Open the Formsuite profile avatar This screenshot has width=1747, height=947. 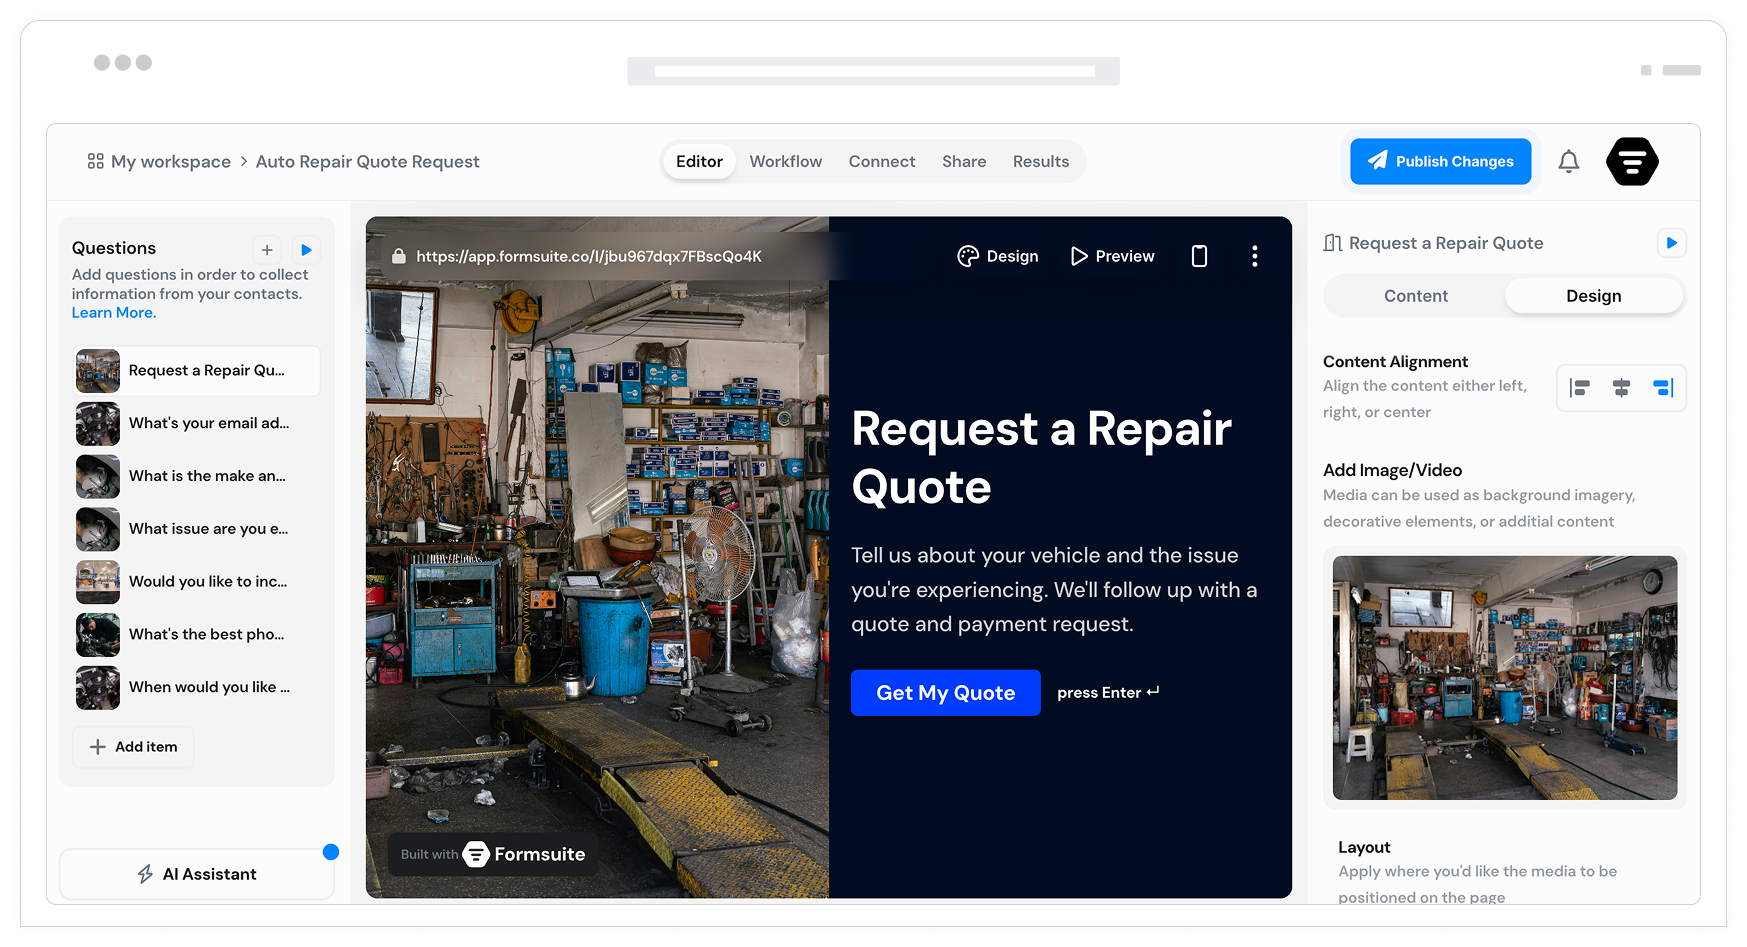(x=1631, y=162)
